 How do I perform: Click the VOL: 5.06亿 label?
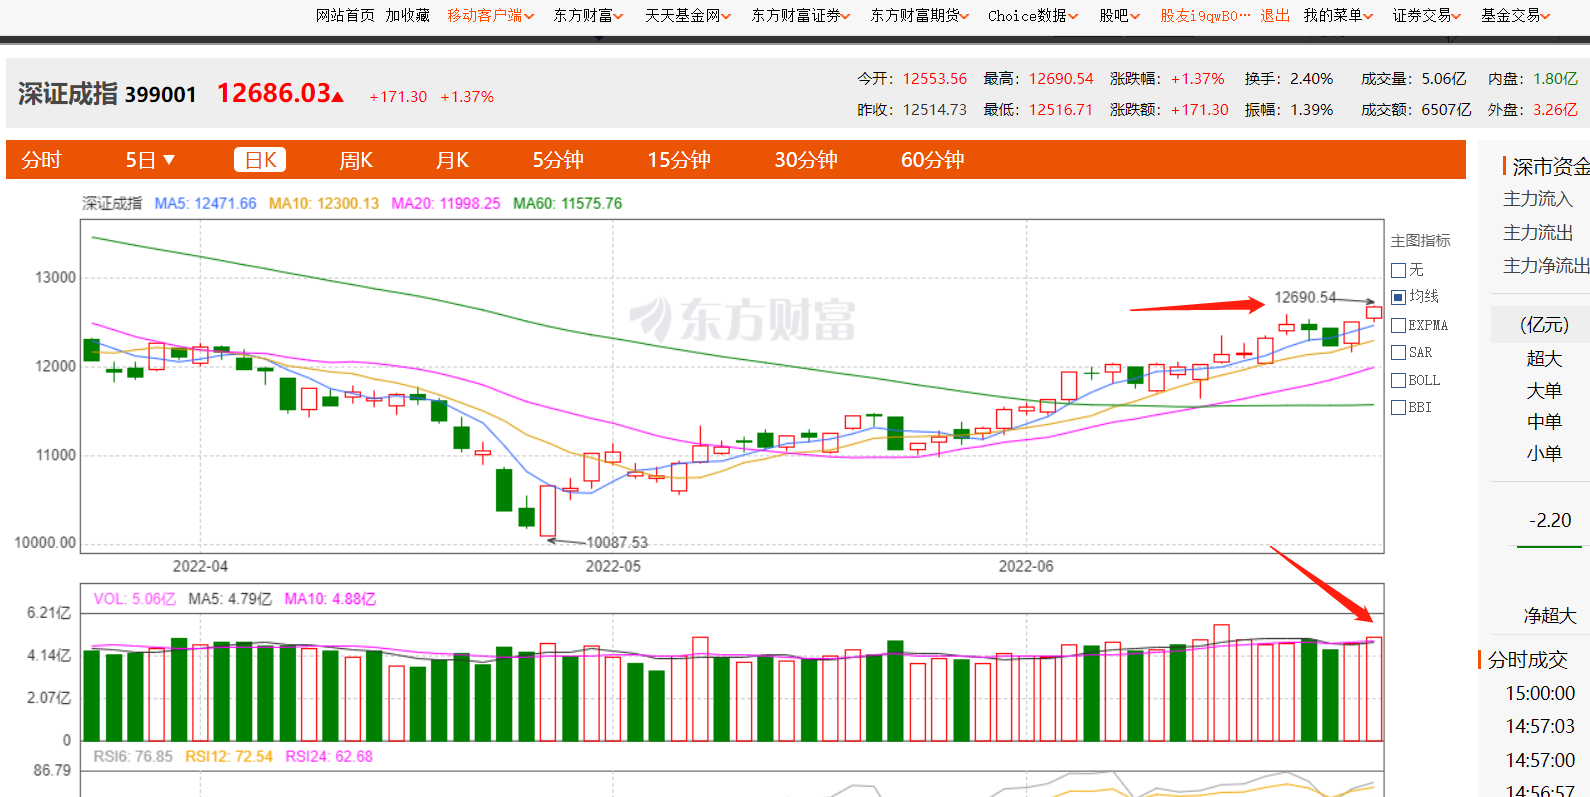[x=134, y=599]
